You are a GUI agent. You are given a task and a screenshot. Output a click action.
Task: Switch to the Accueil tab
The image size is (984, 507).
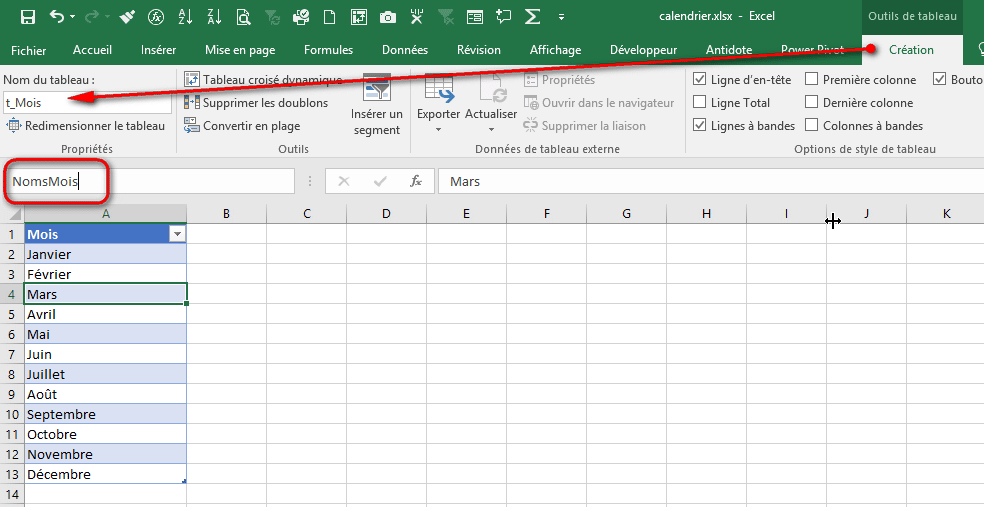tap(92, 50)
